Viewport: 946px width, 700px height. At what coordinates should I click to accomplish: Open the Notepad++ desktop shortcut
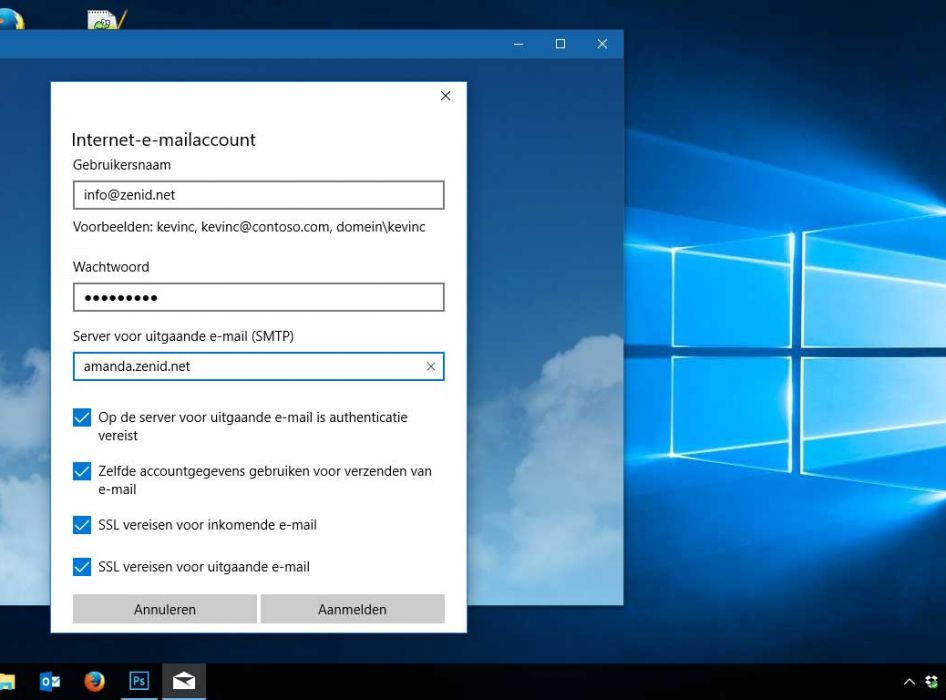click(x=107, y=19)
